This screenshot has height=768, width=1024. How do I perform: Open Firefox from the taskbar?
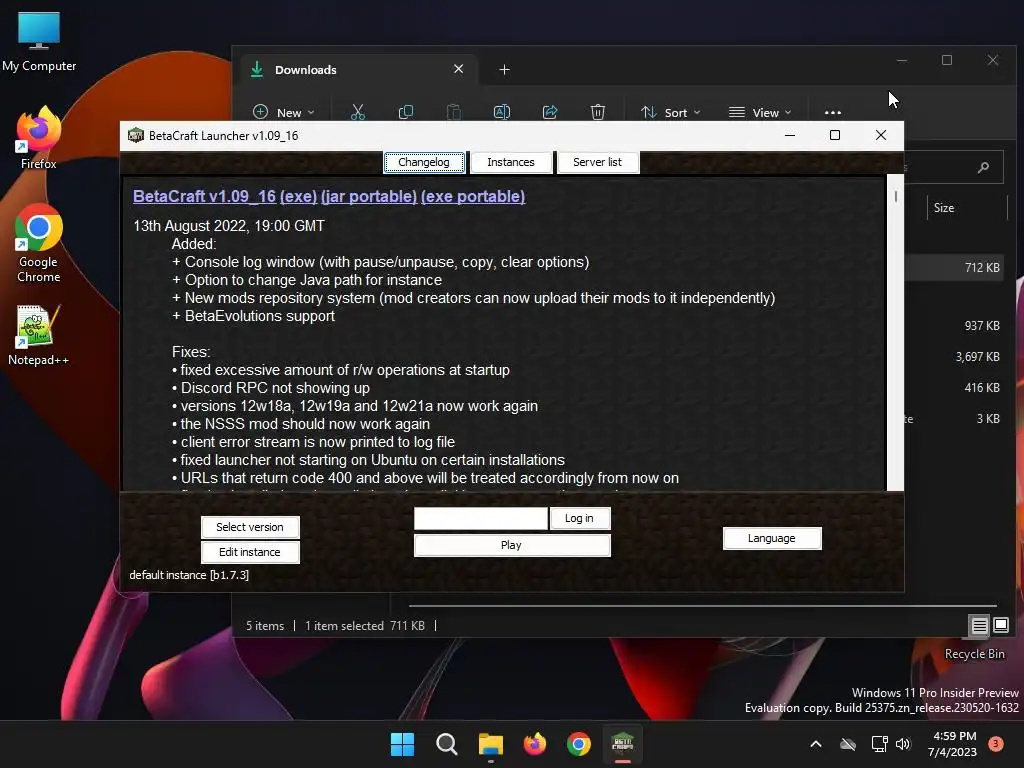click(535, 744)
